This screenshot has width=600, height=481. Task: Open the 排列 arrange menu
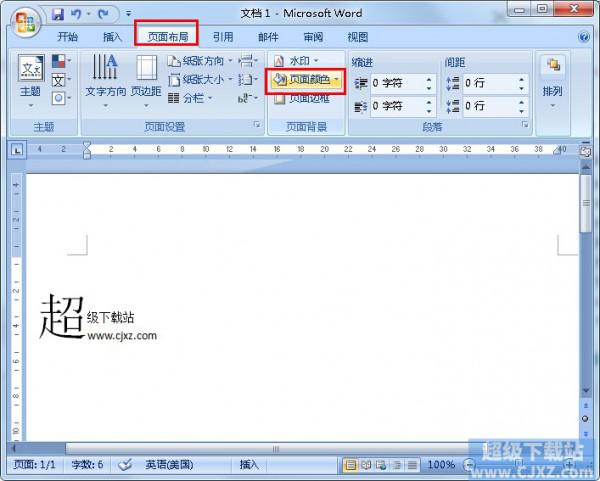(x=553, y=81)
